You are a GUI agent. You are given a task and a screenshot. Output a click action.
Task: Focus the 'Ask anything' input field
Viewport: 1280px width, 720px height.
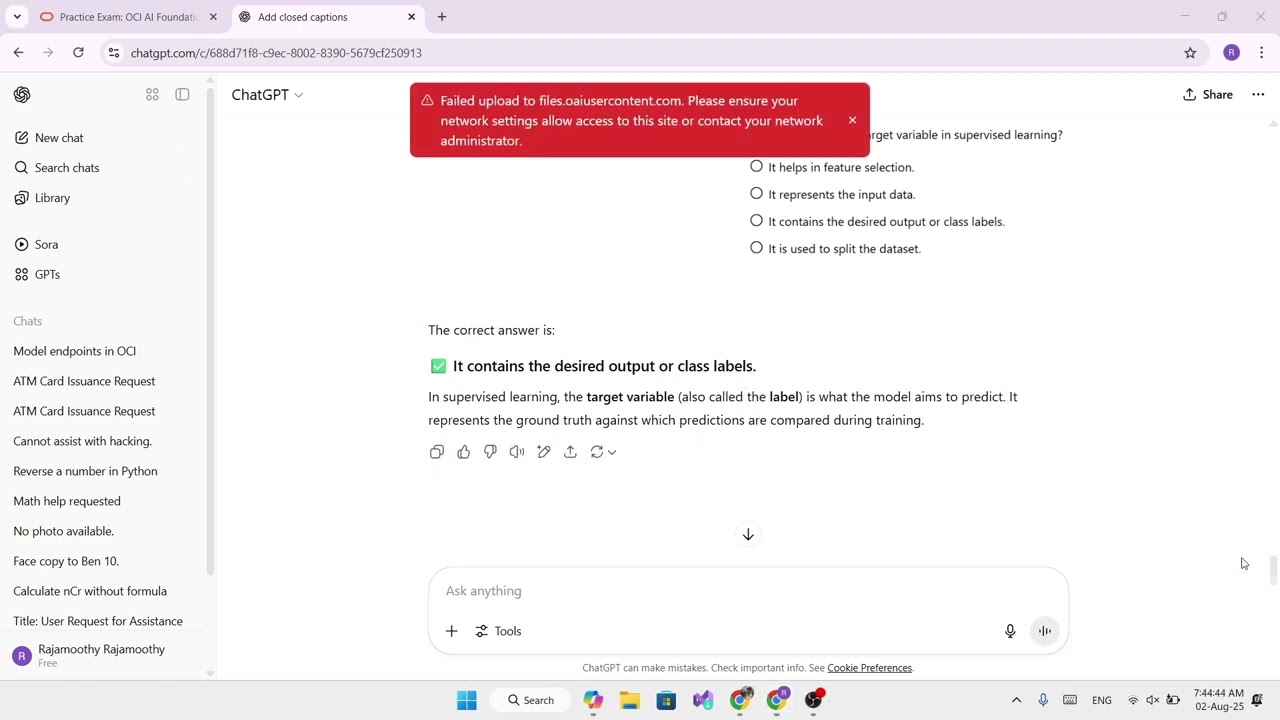coord(748,591)
